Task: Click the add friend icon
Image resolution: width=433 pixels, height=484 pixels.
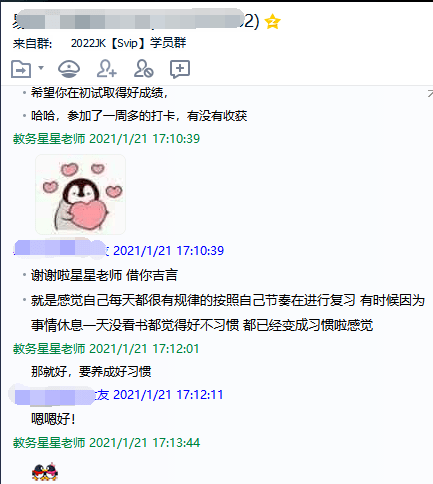Action: (107, 69)
